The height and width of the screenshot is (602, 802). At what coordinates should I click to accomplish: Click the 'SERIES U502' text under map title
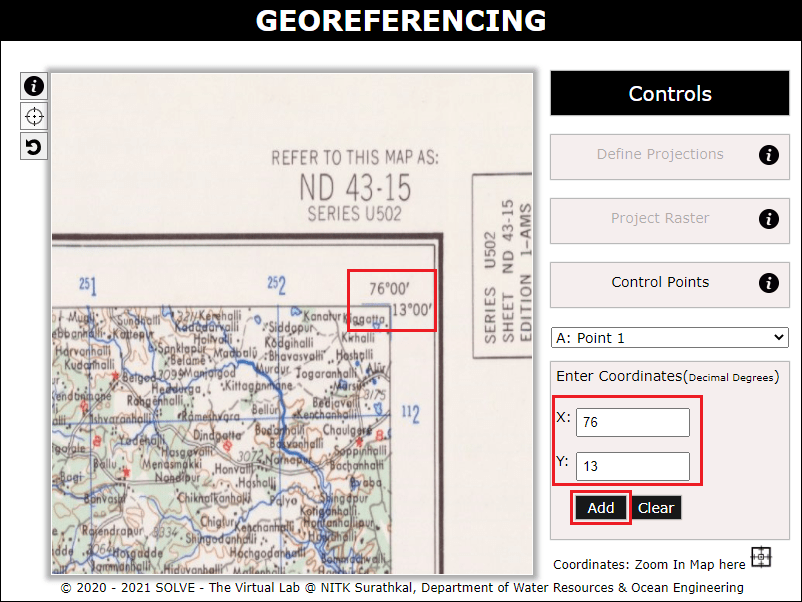pos(354,213)
